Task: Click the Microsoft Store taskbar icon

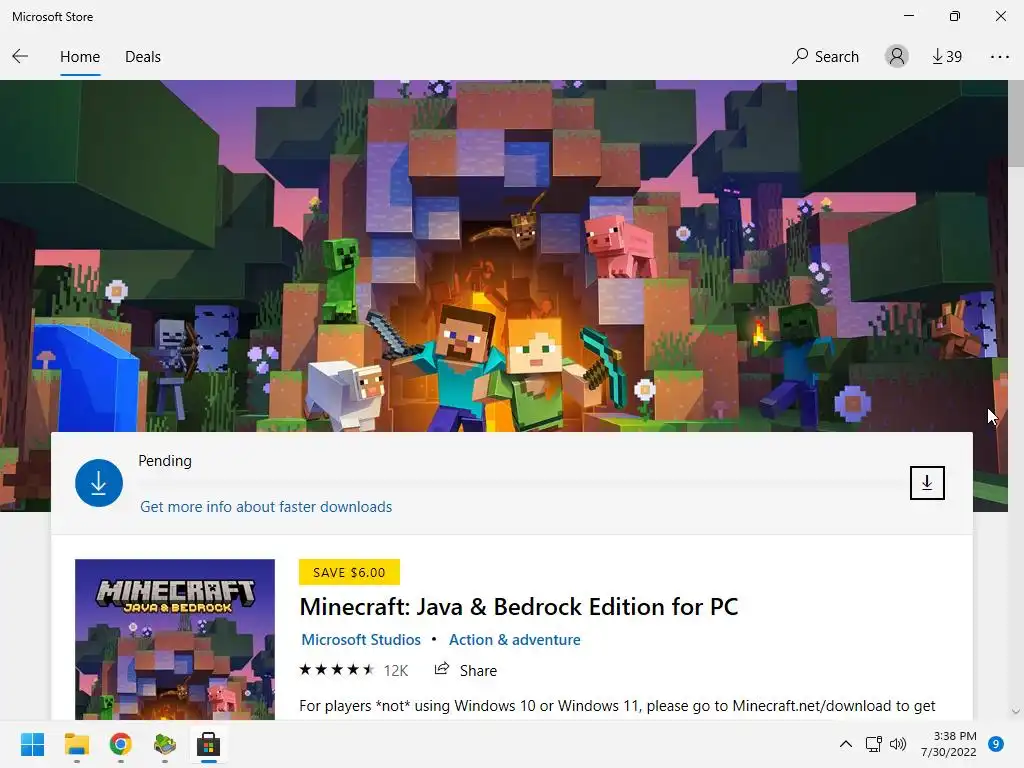Action: tap(208, 744)
